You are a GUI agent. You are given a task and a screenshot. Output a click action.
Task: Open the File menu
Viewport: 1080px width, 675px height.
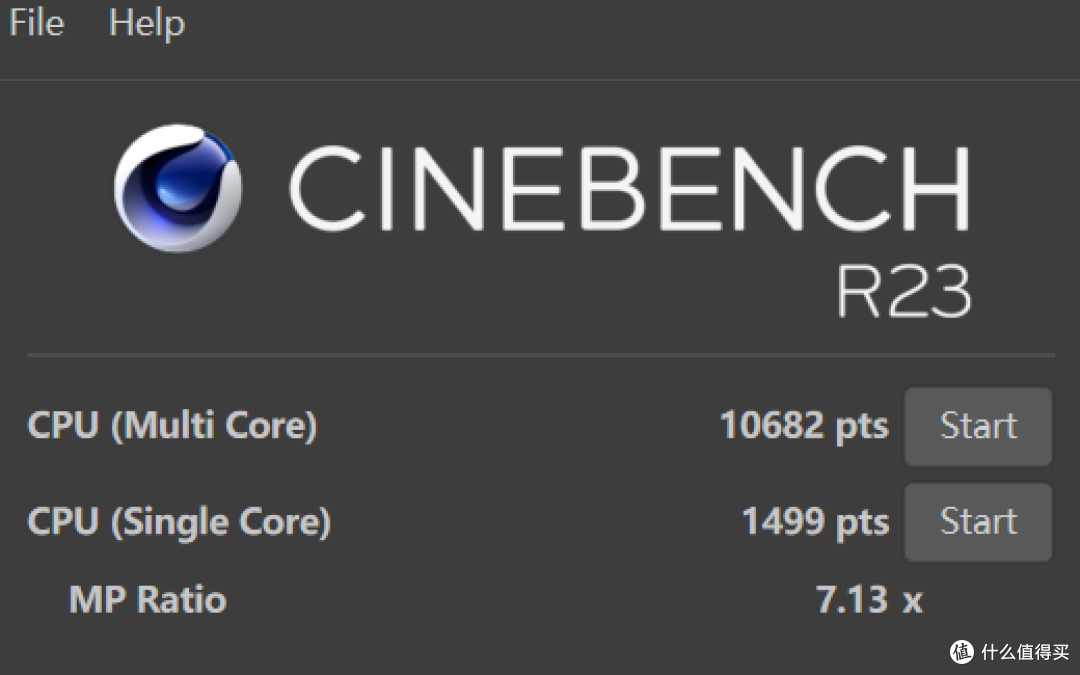point(36,23)
